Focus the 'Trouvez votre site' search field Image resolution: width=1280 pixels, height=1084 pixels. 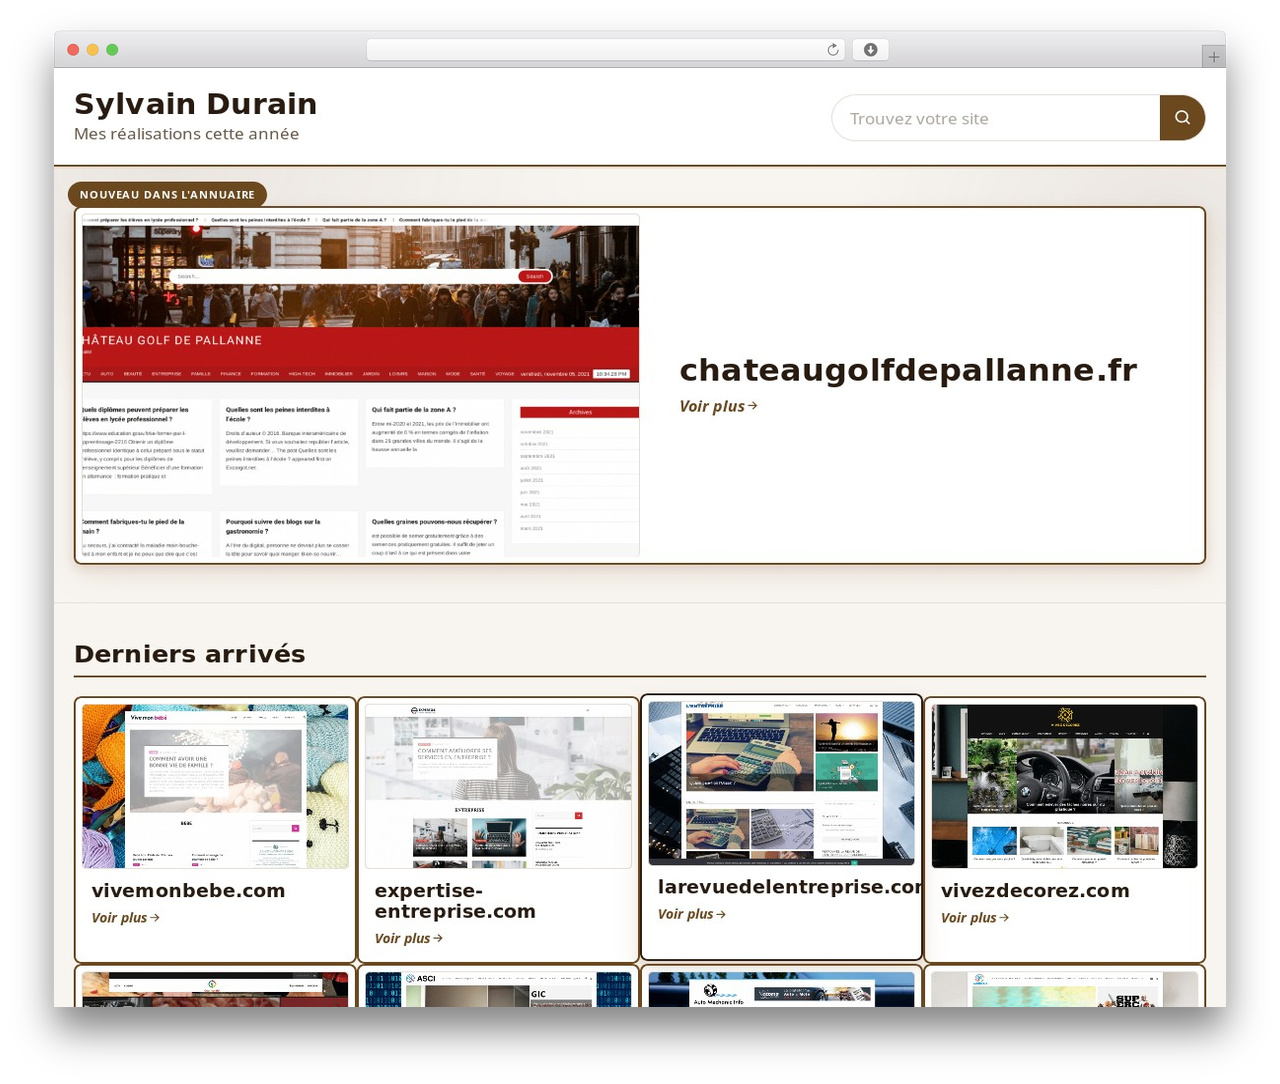tap(996, 118)
